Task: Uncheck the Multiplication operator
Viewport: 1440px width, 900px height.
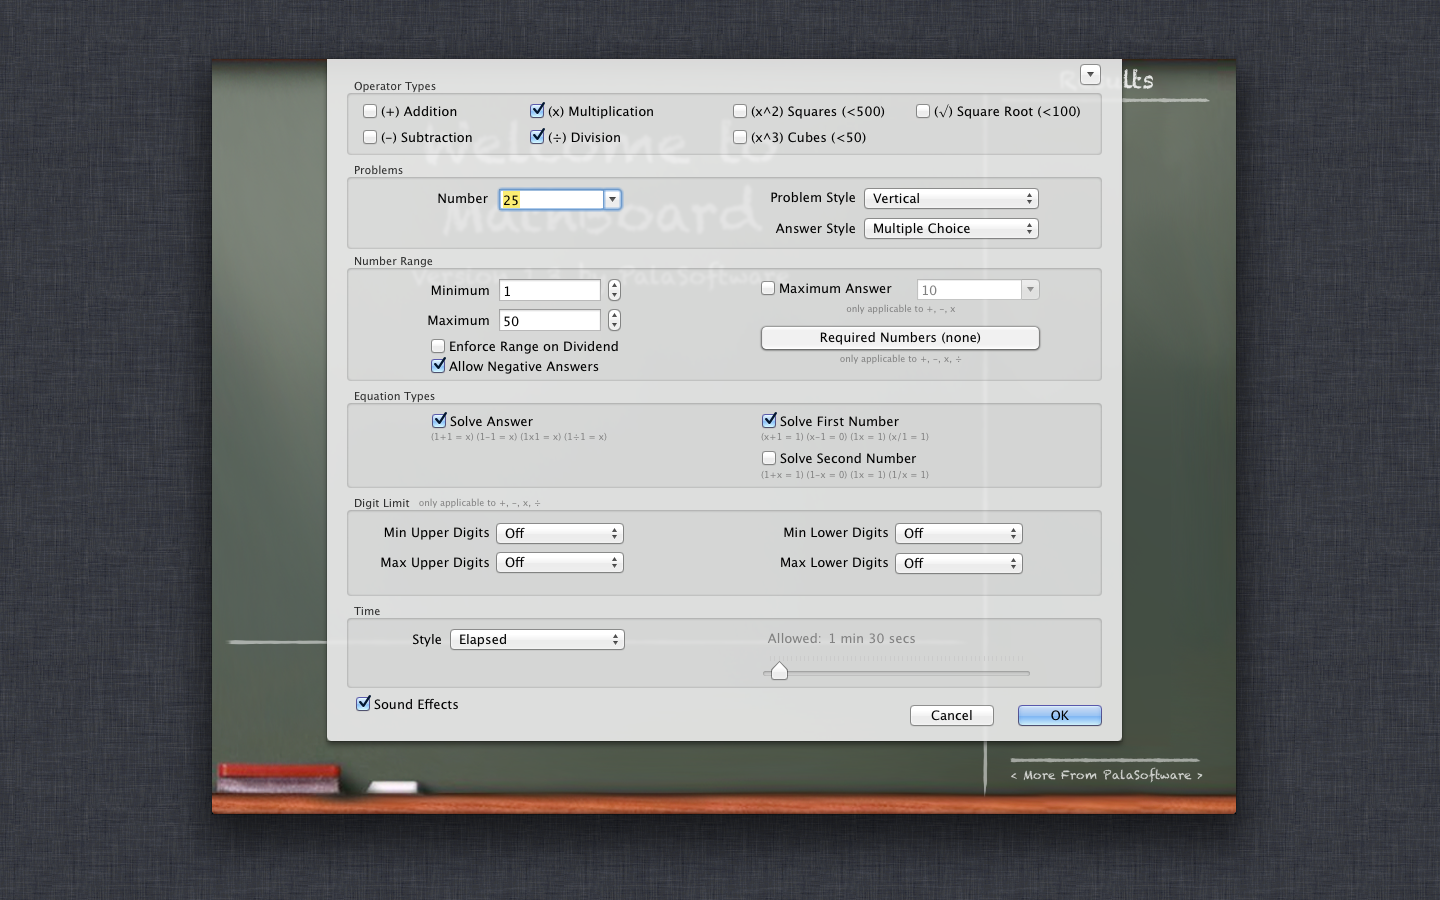Action: point(537,111)
